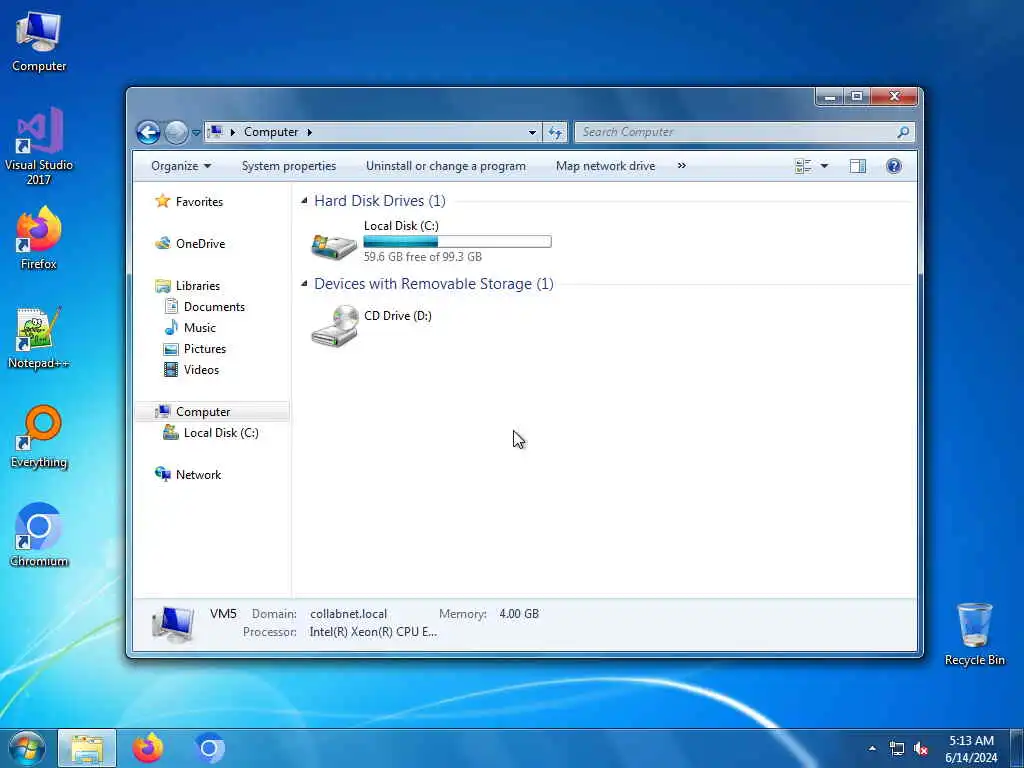
Task: Click System properties
Action: coord(289,166)
